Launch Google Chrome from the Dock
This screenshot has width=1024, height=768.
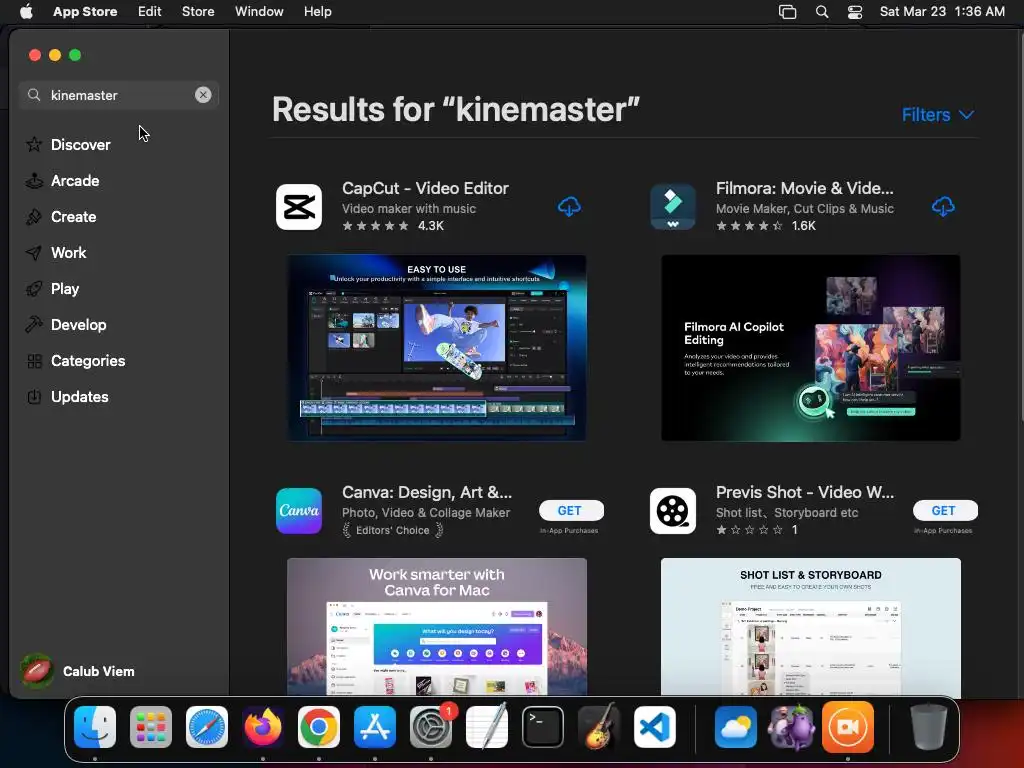[x=319, y=727]
